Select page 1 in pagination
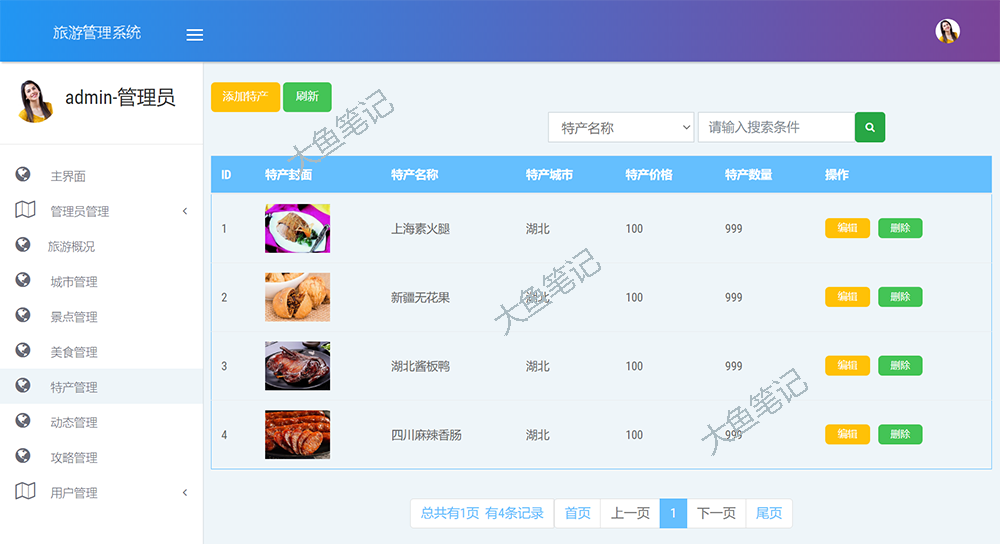This screenshot has width=1000, height=544. (673, 513)
